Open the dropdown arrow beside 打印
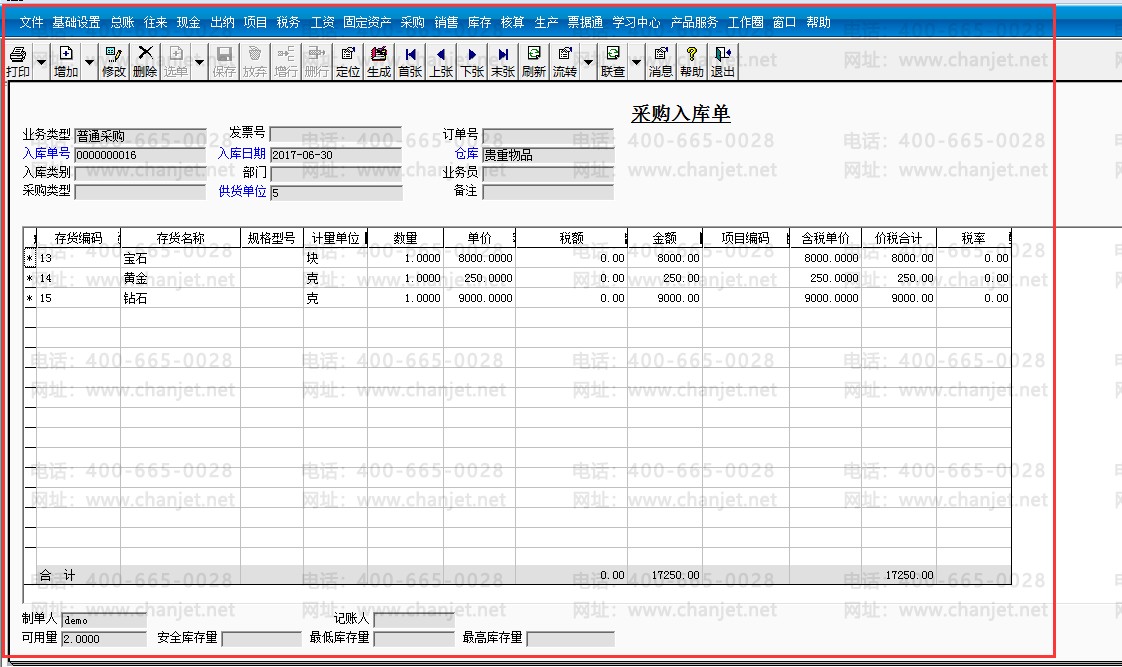1122x667 pixels. click(41, 62)
